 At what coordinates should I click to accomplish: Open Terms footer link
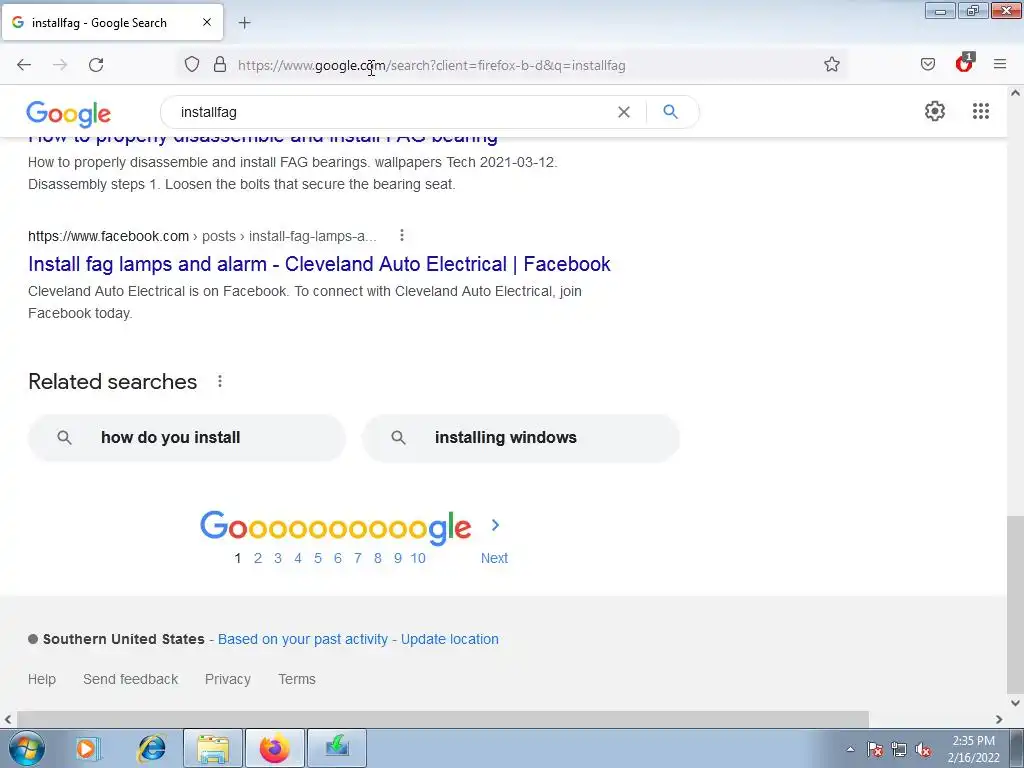(297, 679)
